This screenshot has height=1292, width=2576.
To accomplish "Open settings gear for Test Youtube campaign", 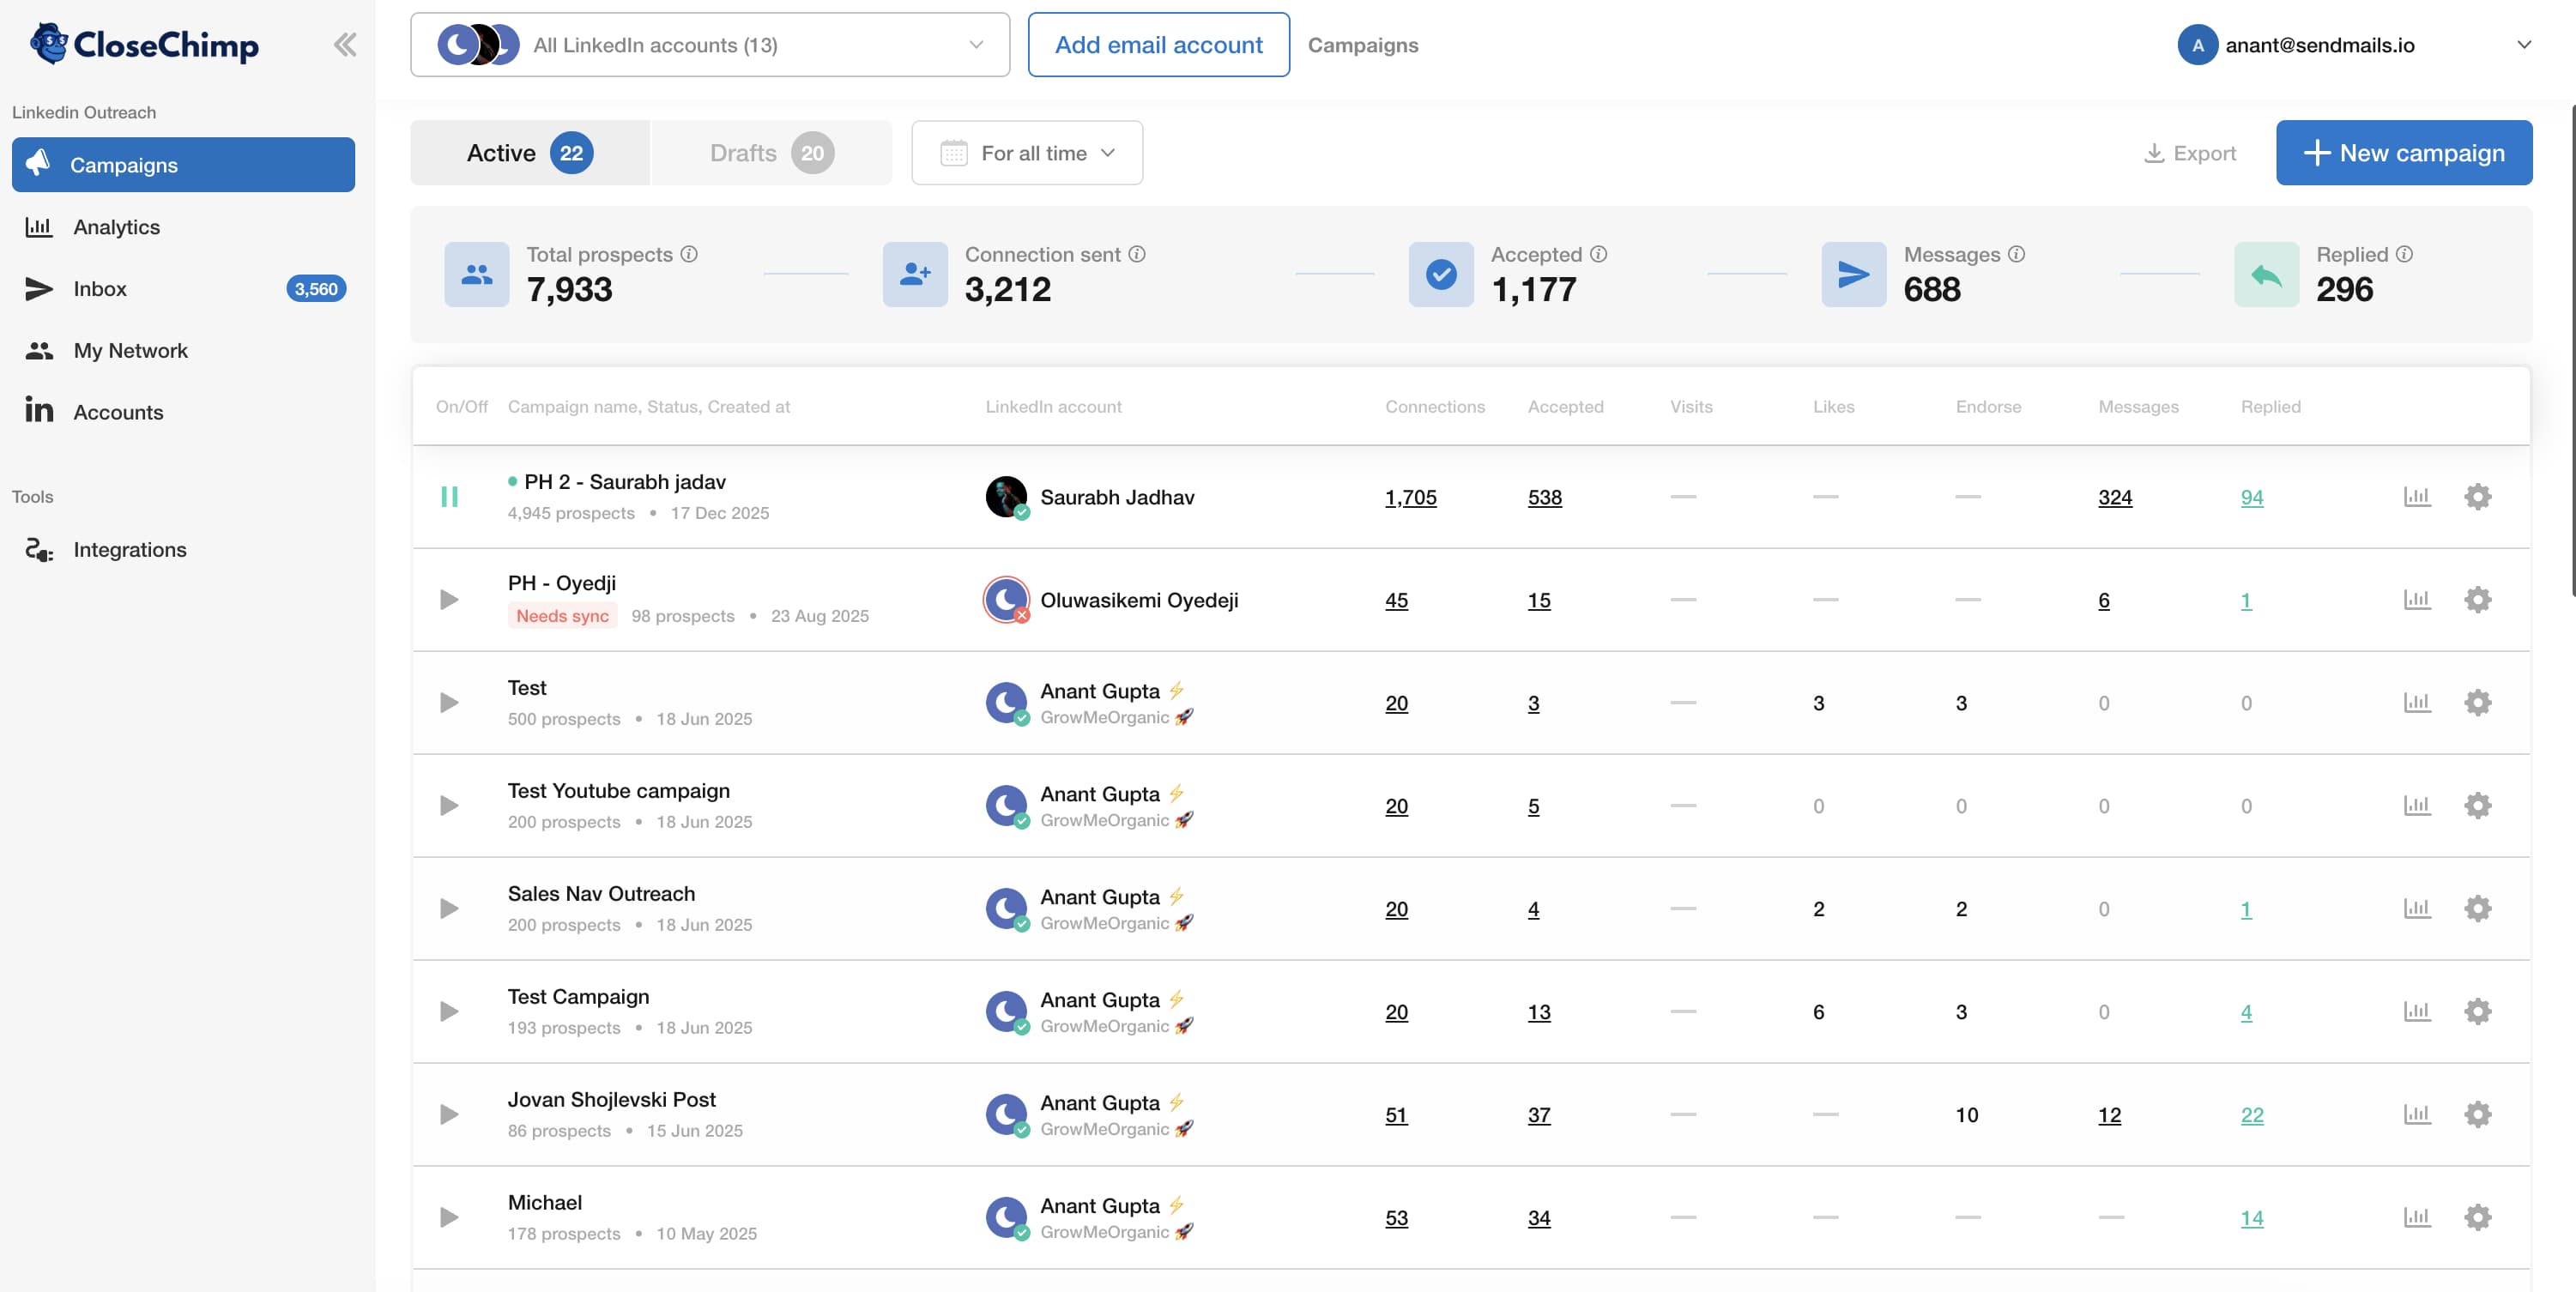I will [x=2478, y=805].
